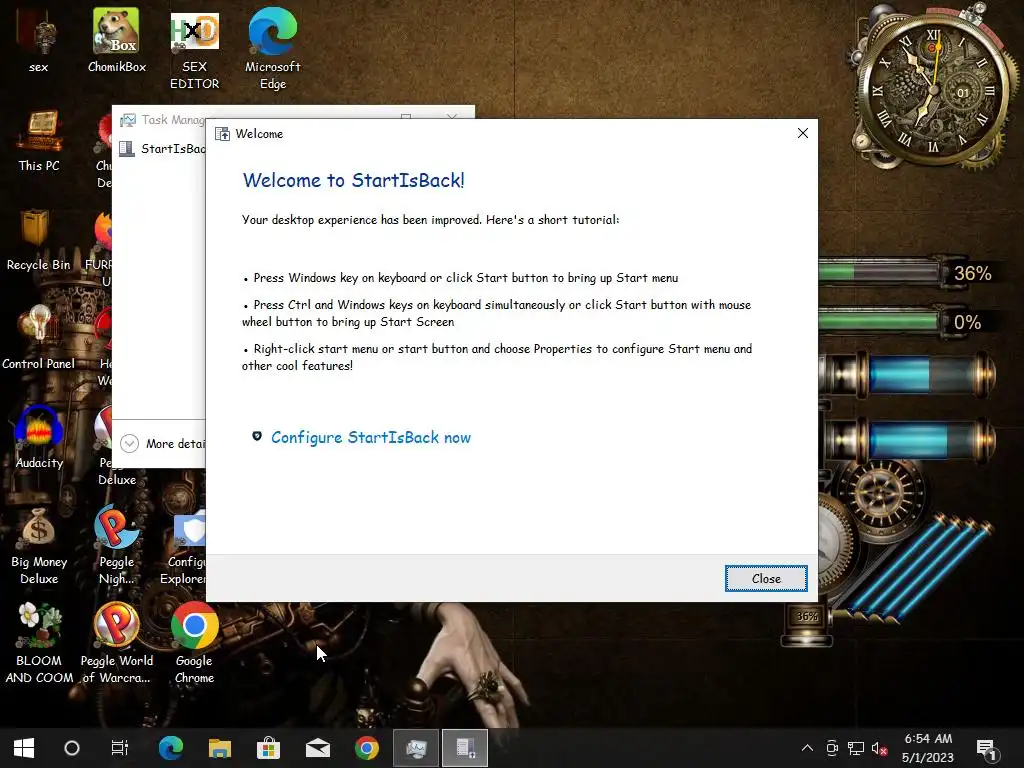Open Microsoft Store taskbar icon
This screenshot has height=768, width=1024.
click(268, 748)
